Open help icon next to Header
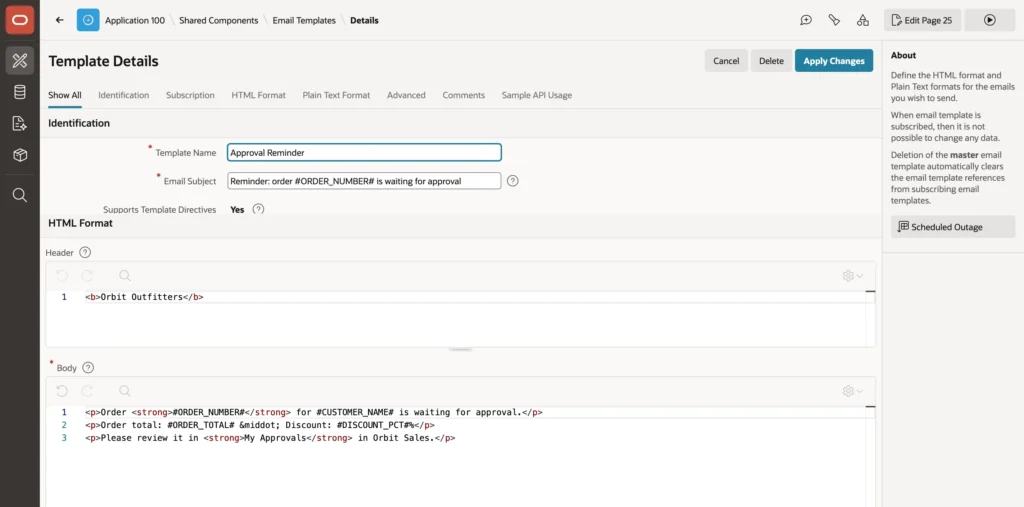This screenshot has width=1024, height=507. pyautogui.click(x=85, y=252)
